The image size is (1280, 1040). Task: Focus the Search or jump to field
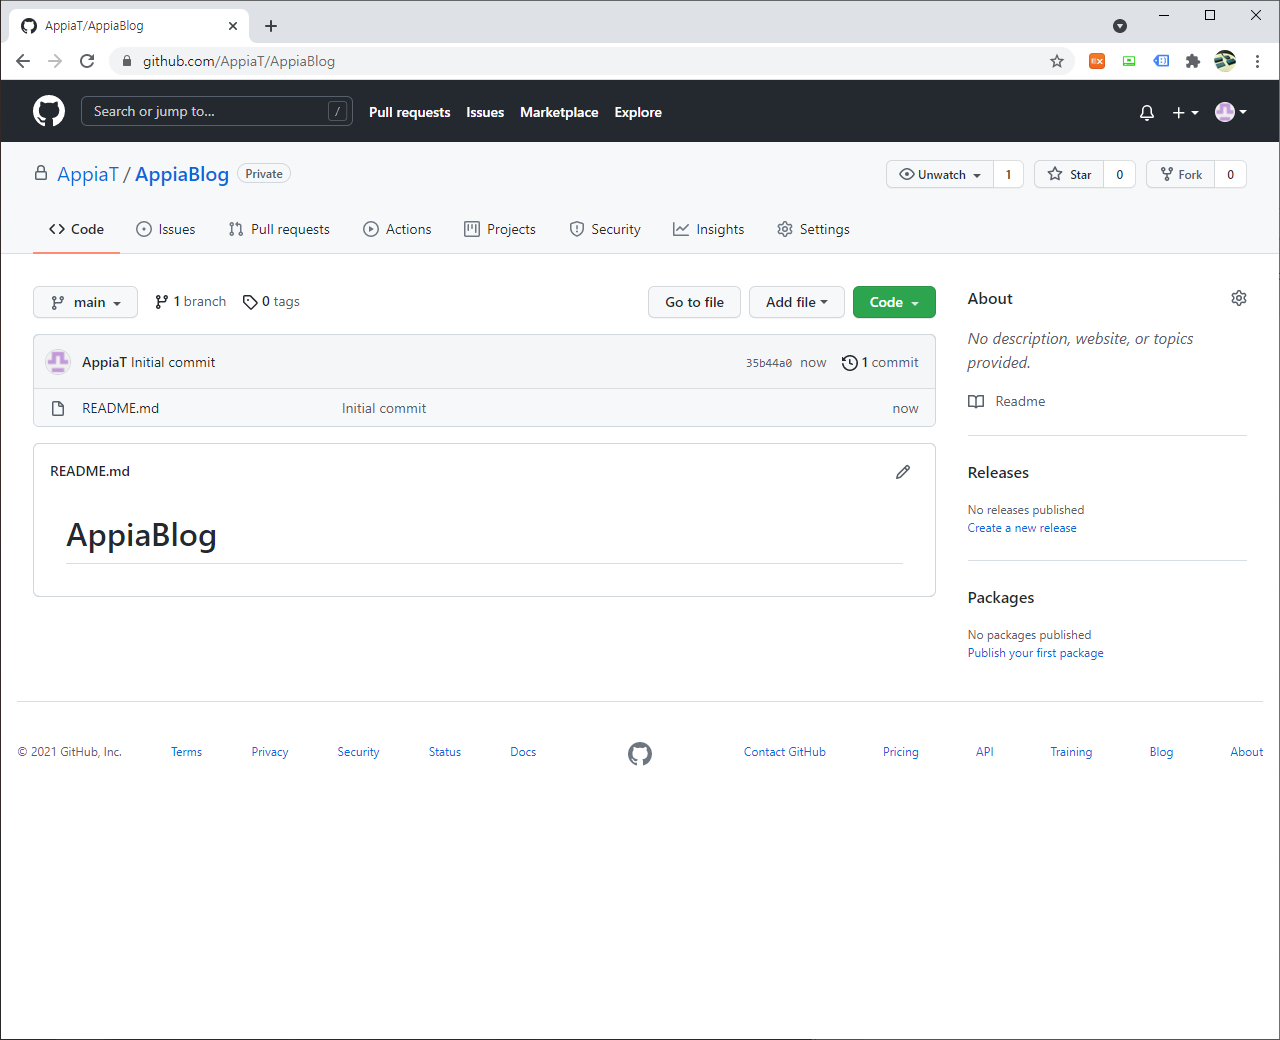coord(216,111)
